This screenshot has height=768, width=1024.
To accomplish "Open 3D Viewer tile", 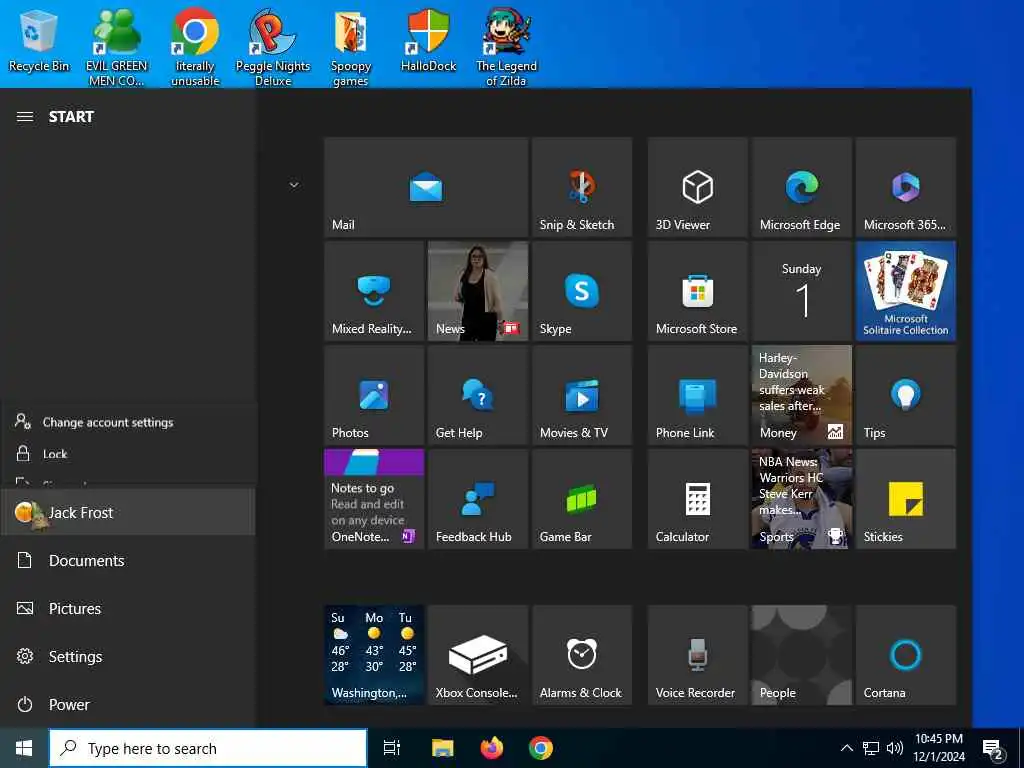I will click(x=697, y=187).
